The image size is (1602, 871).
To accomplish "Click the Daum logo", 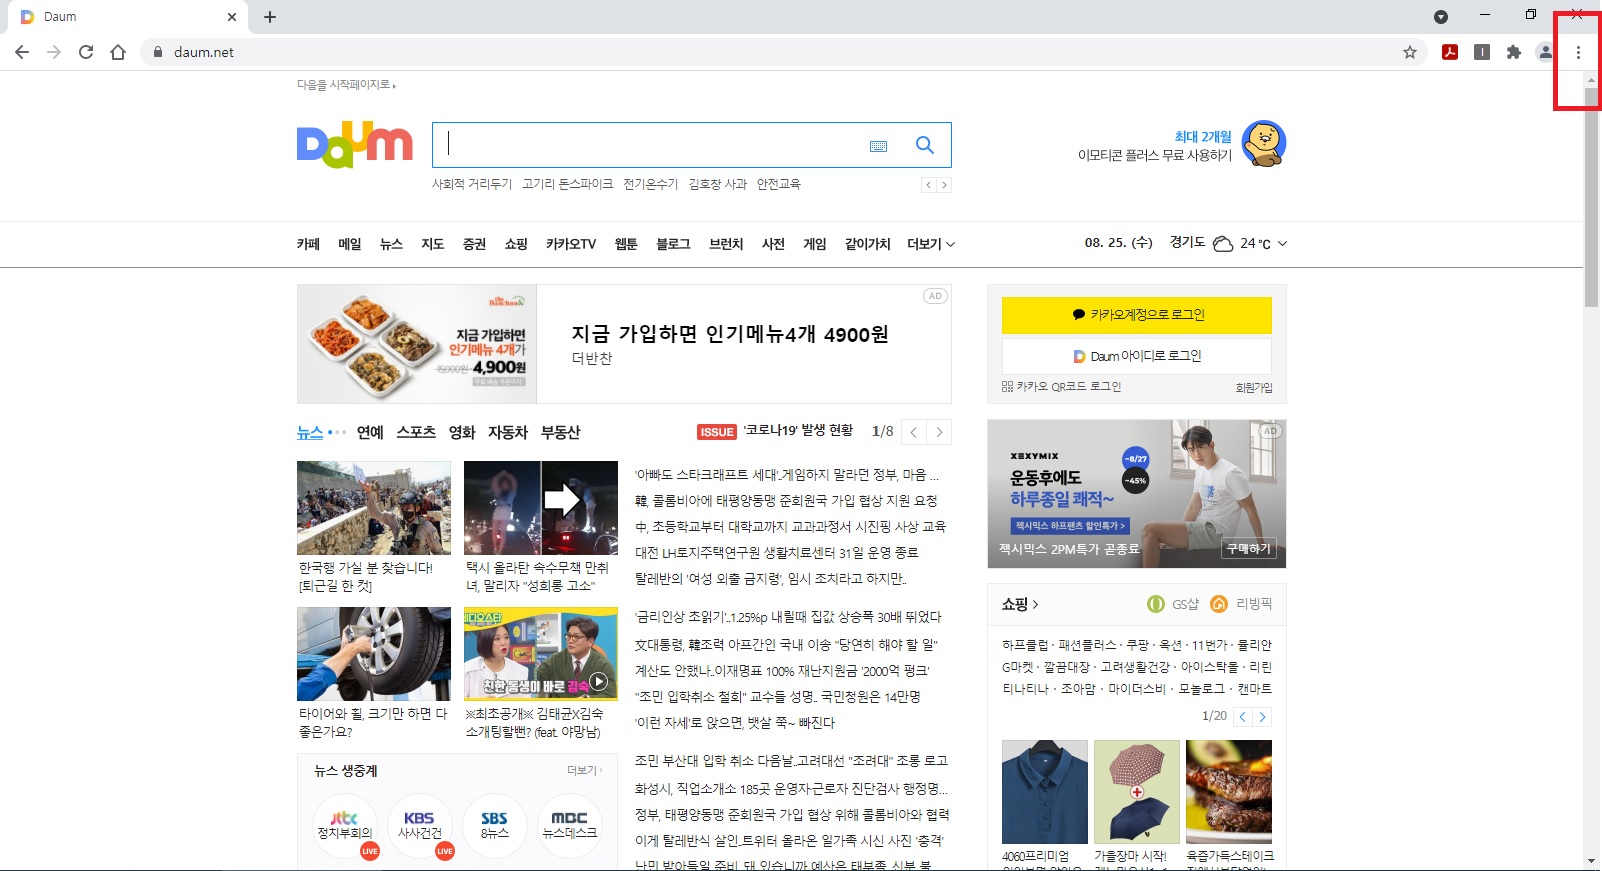I will (355, 145).
